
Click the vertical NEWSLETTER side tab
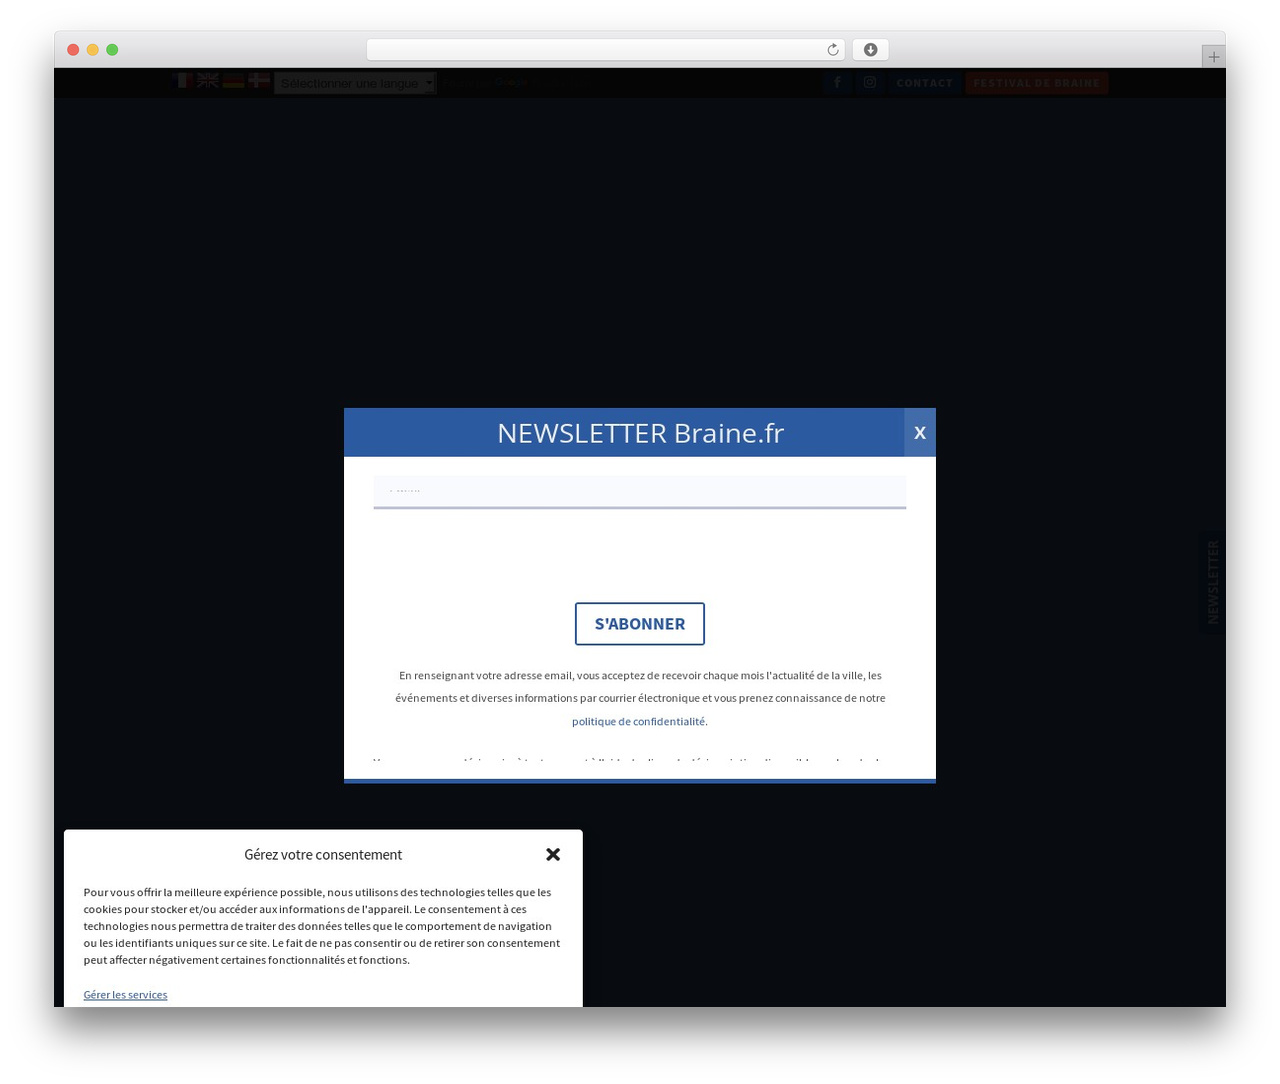[x=1212, y=582]
